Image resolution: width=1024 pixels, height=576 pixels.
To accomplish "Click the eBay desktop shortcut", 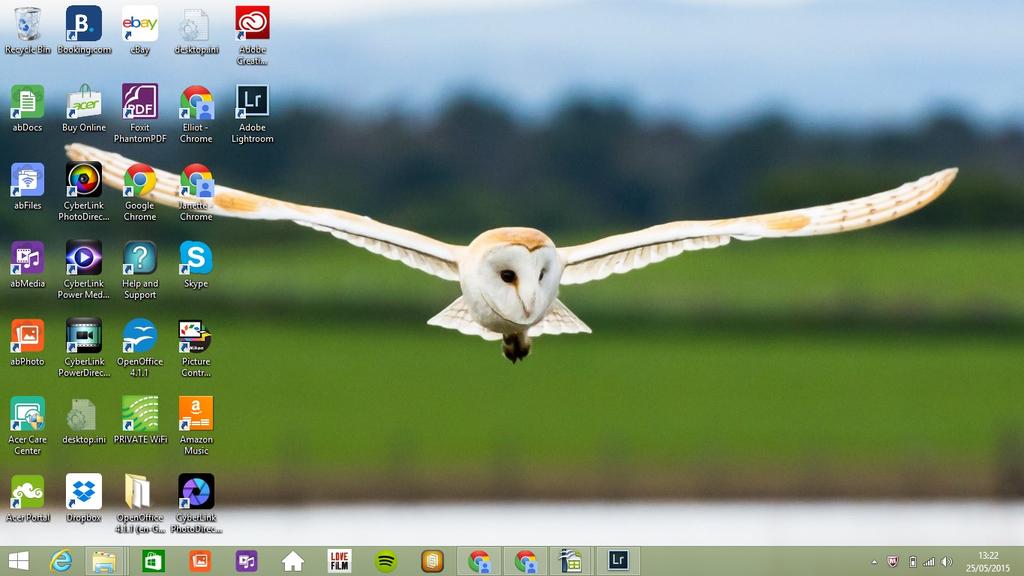I will pos(140,24).
